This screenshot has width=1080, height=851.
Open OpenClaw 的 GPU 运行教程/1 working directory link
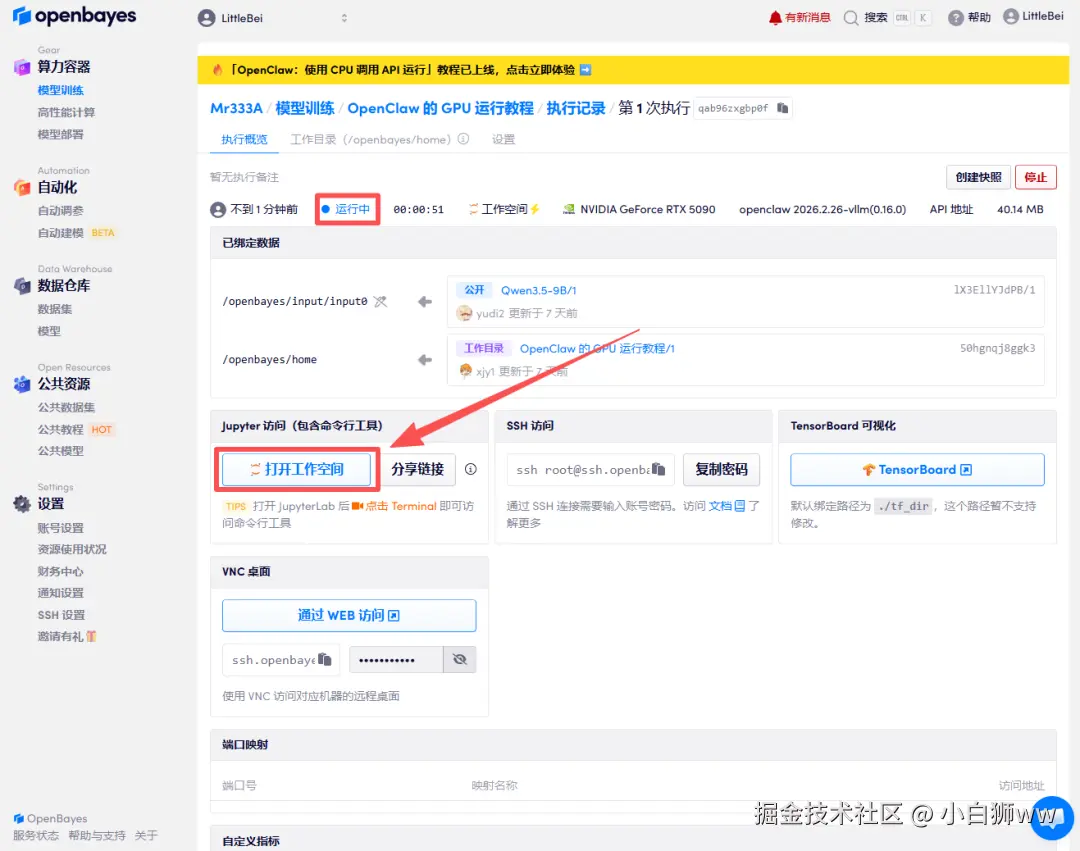click(x=597, y=348)
